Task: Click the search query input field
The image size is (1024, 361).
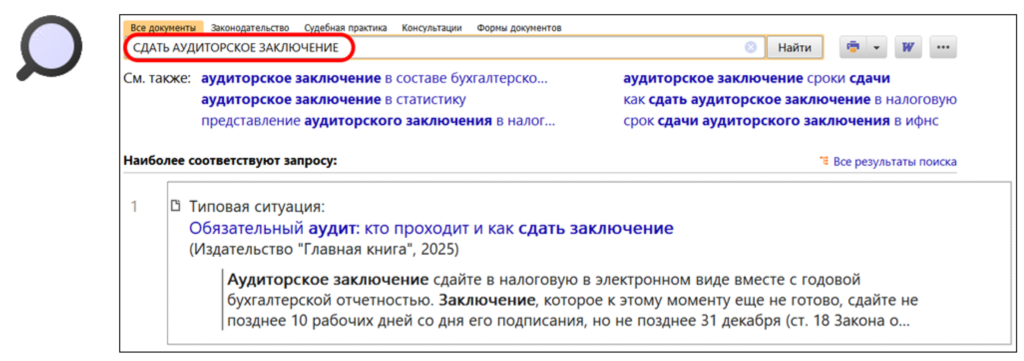Action: [444, 48]
